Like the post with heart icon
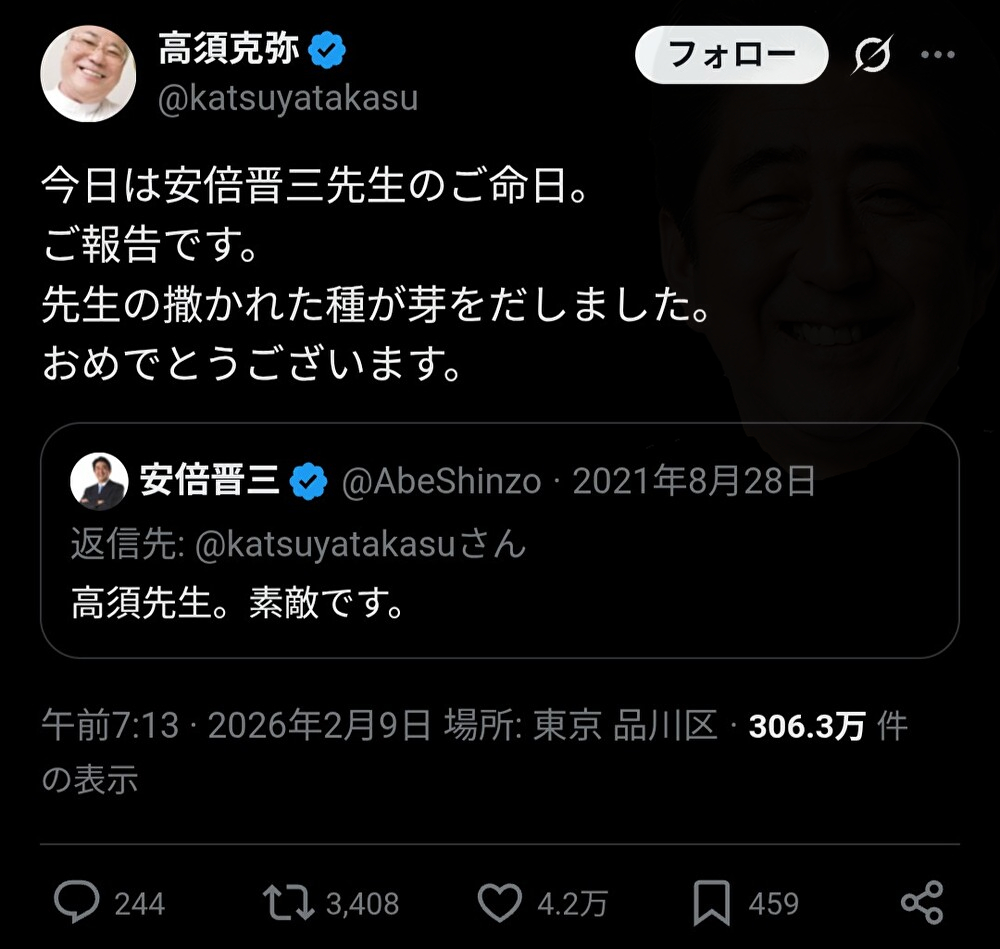Viewport: 1000px width, 949px height. [499, 902]
